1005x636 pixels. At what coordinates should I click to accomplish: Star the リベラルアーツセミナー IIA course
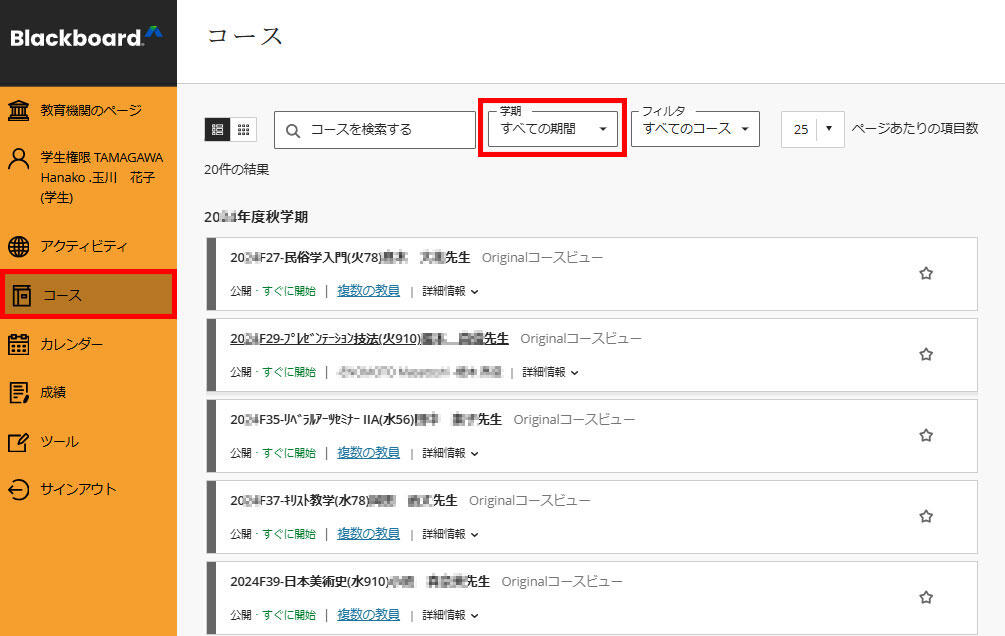tap(926, 435)
